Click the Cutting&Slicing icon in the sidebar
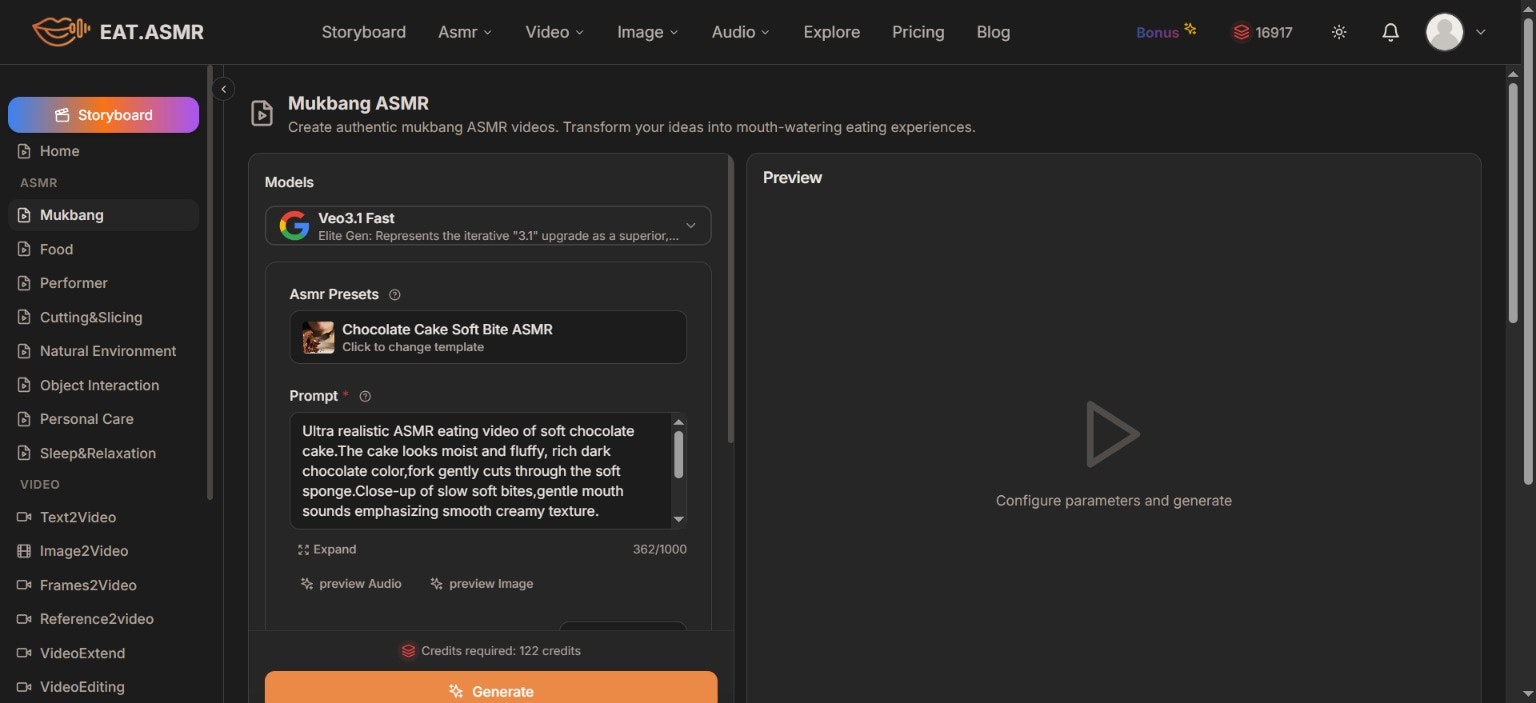Viewport: 1536px width, 703px height. pos(24,317)
